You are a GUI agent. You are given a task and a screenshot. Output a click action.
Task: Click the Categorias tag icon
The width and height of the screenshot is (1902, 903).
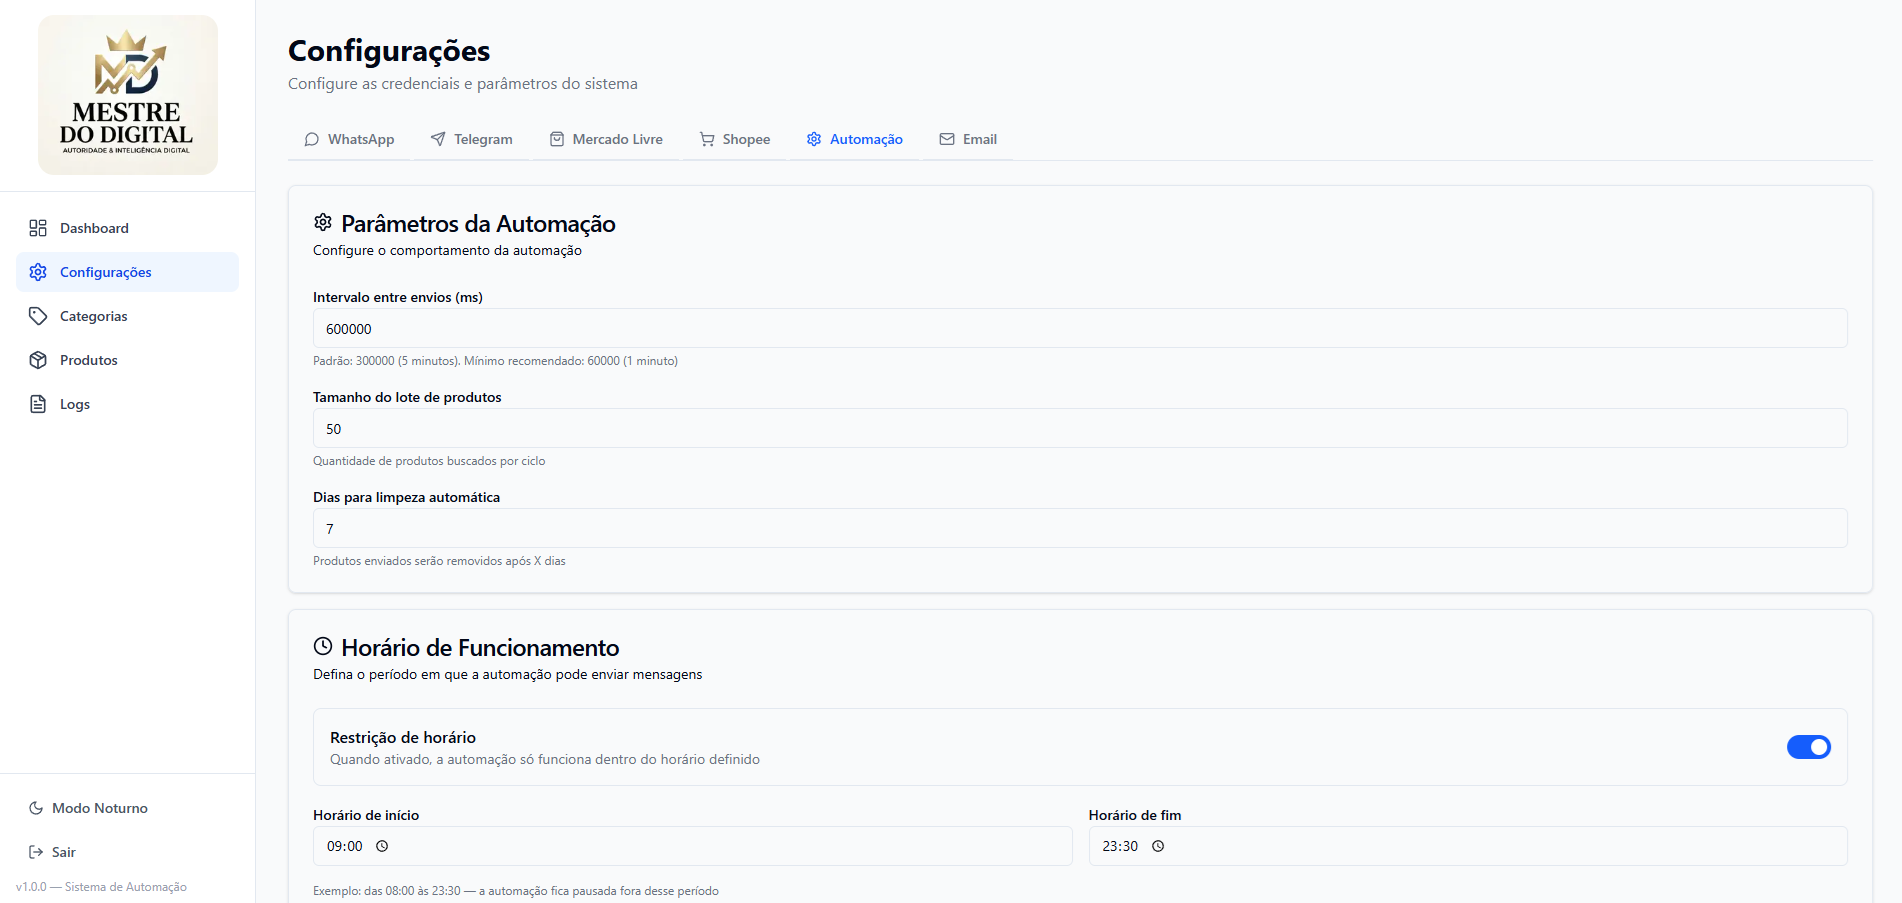pyautogui.click(x=38, y=316)
